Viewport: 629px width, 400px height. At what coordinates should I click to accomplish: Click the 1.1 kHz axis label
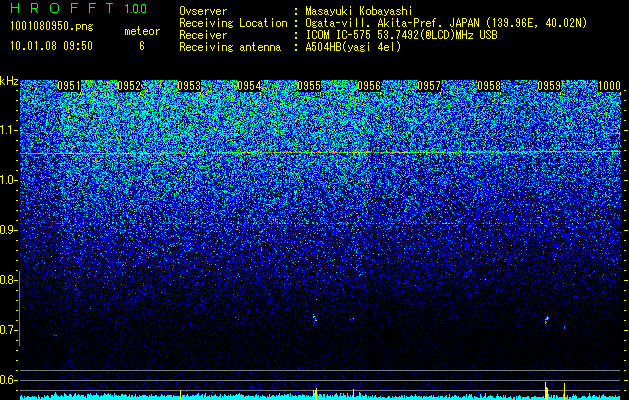[8, 130]
